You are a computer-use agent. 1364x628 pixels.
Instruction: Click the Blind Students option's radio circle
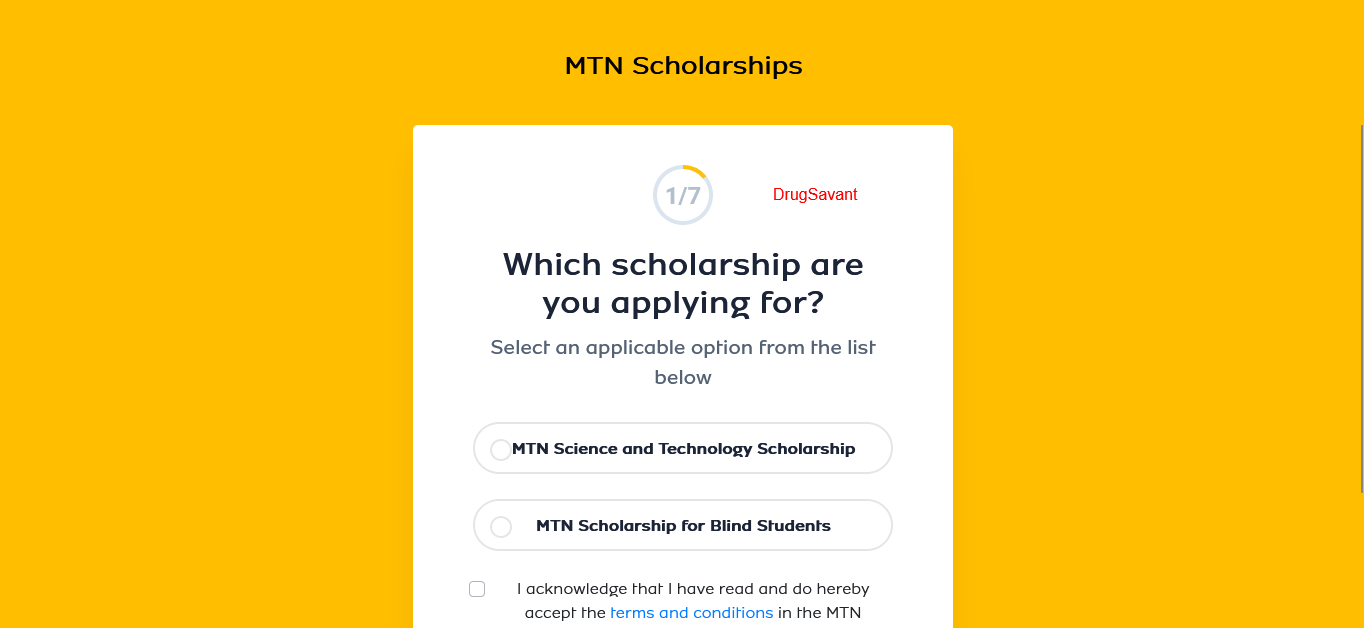point(501,524)
